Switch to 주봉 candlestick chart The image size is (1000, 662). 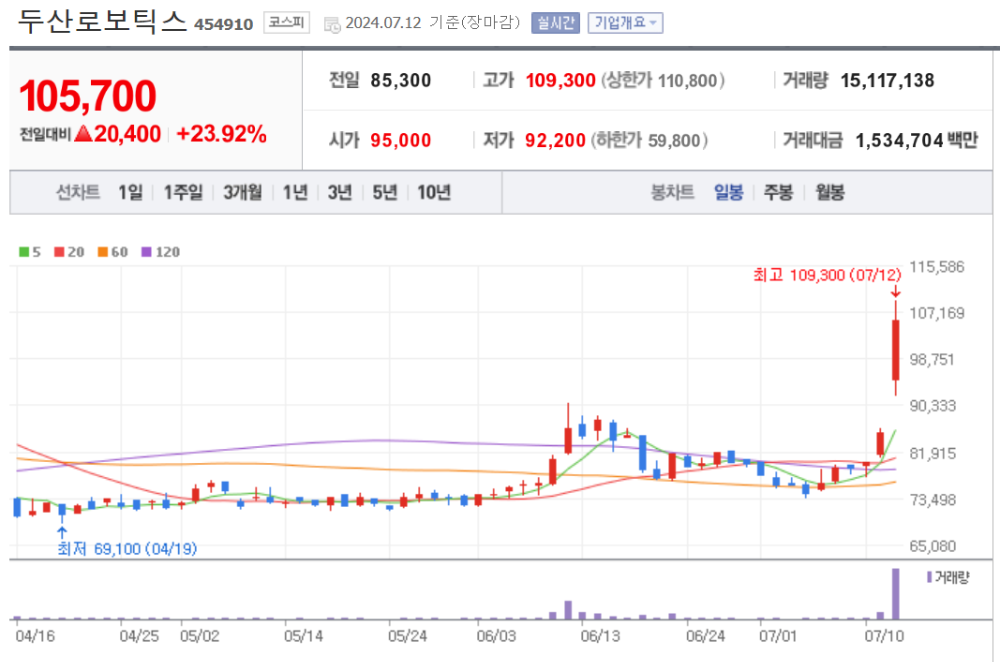[778, 192]
